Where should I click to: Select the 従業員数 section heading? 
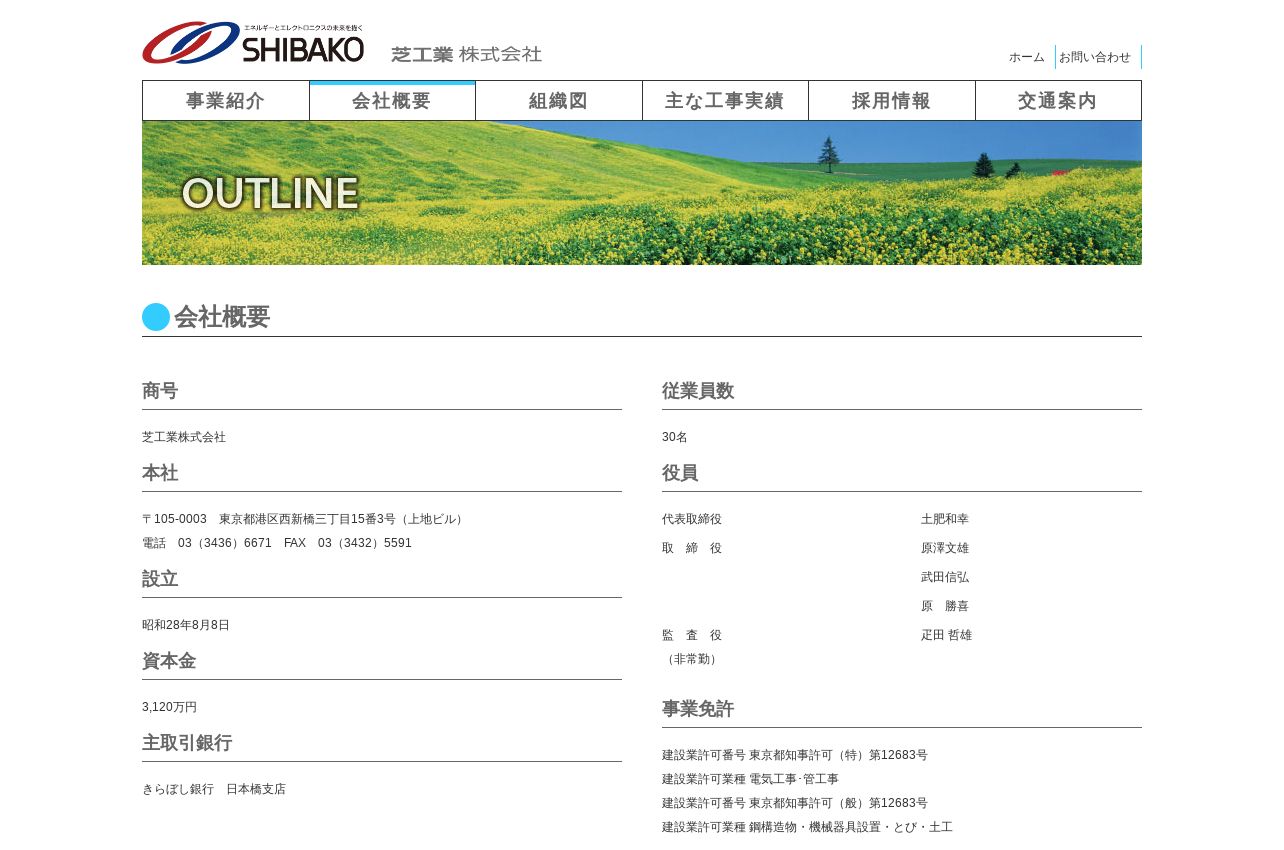click(x=698, y=391)
